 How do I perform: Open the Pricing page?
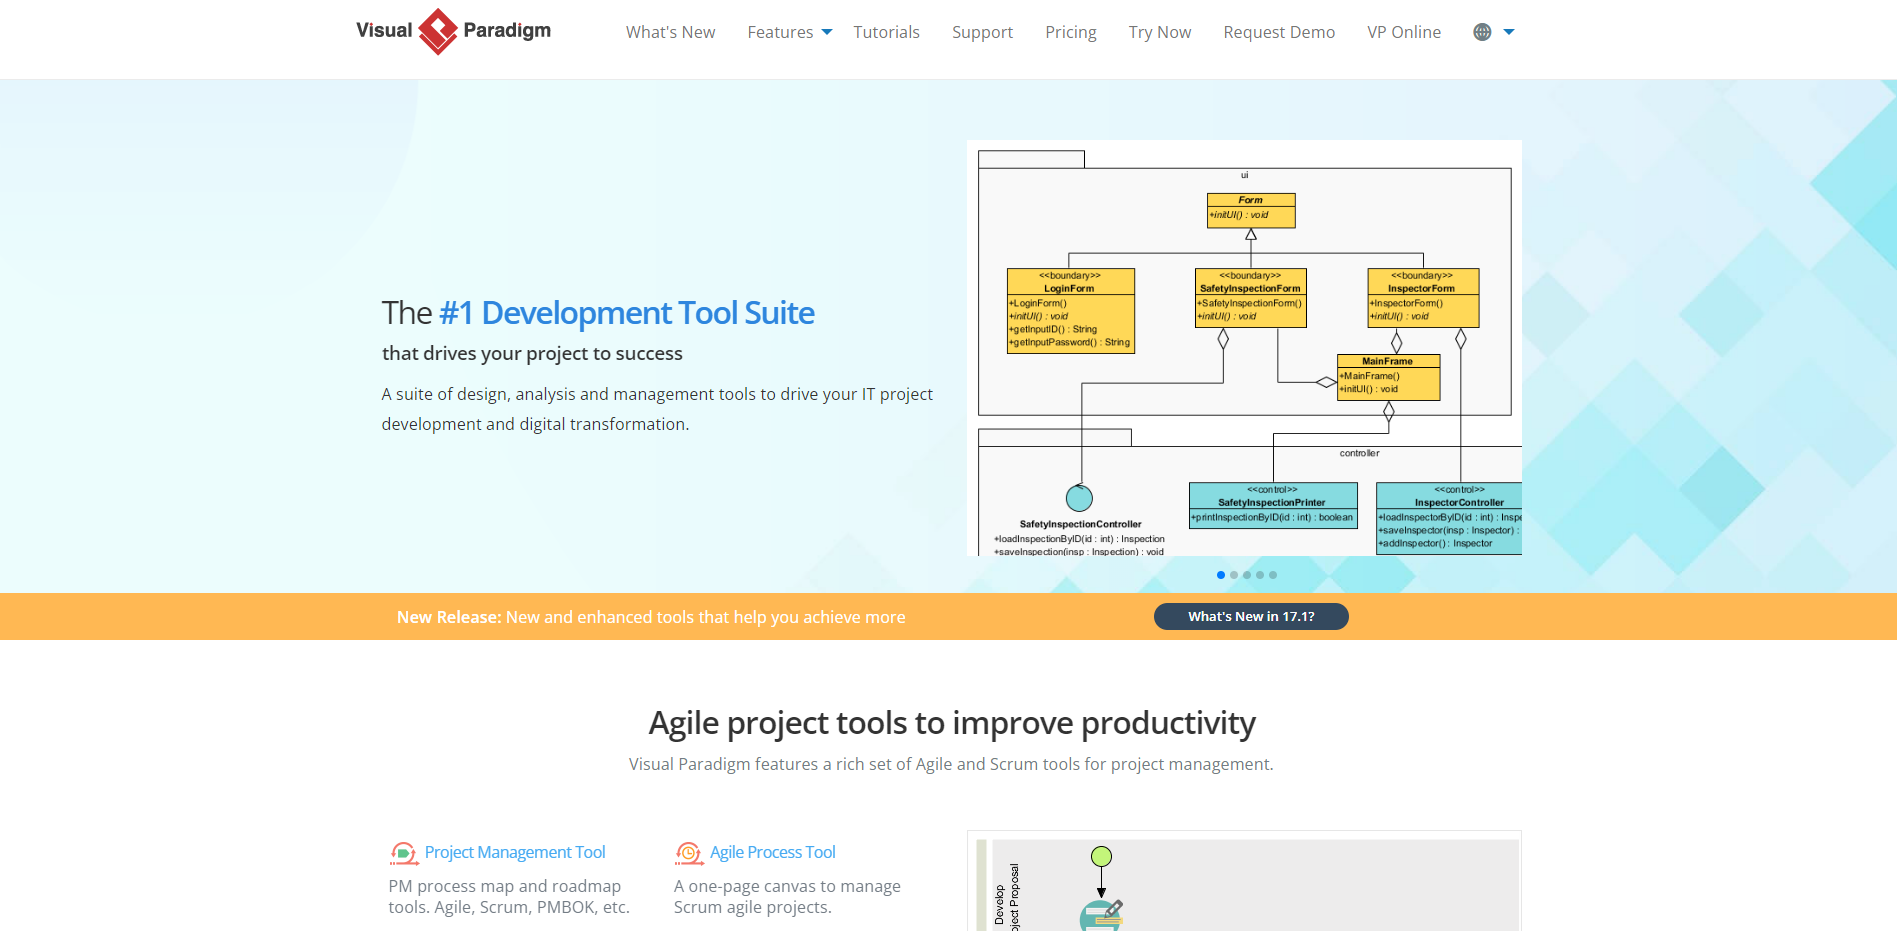tap(1070, 32)
